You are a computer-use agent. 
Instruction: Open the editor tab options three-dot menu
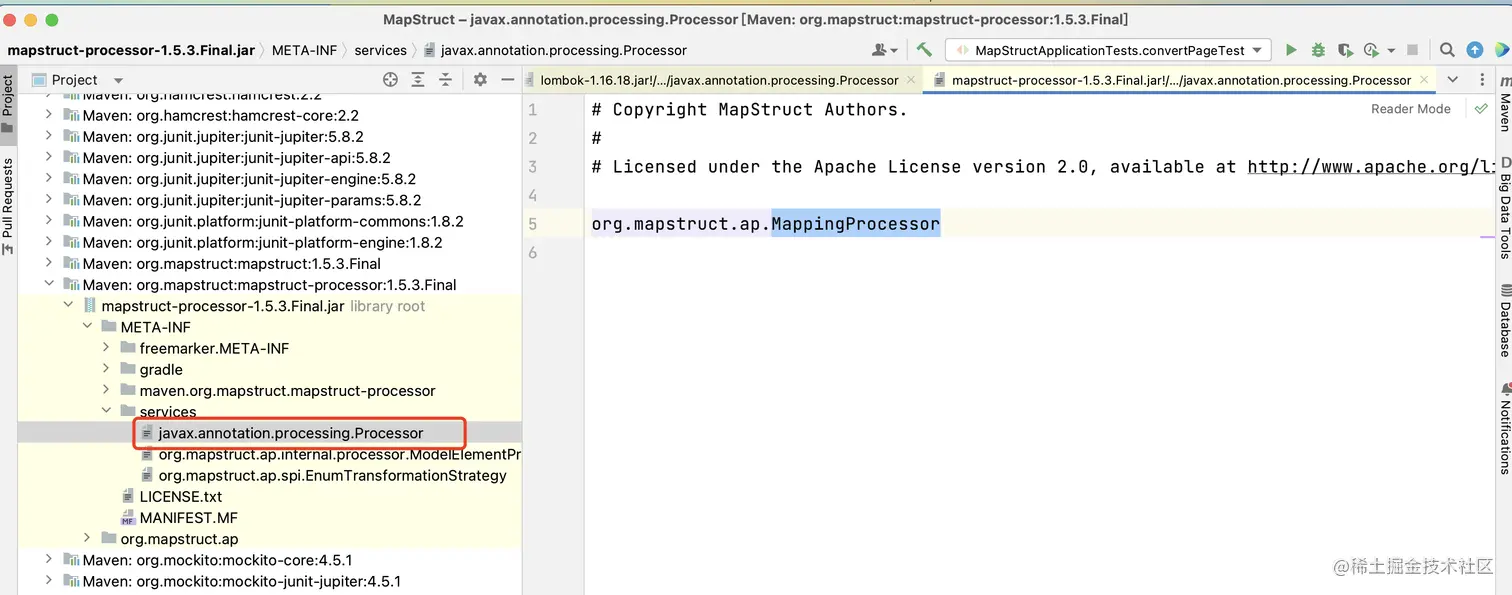coord(1480,80)
